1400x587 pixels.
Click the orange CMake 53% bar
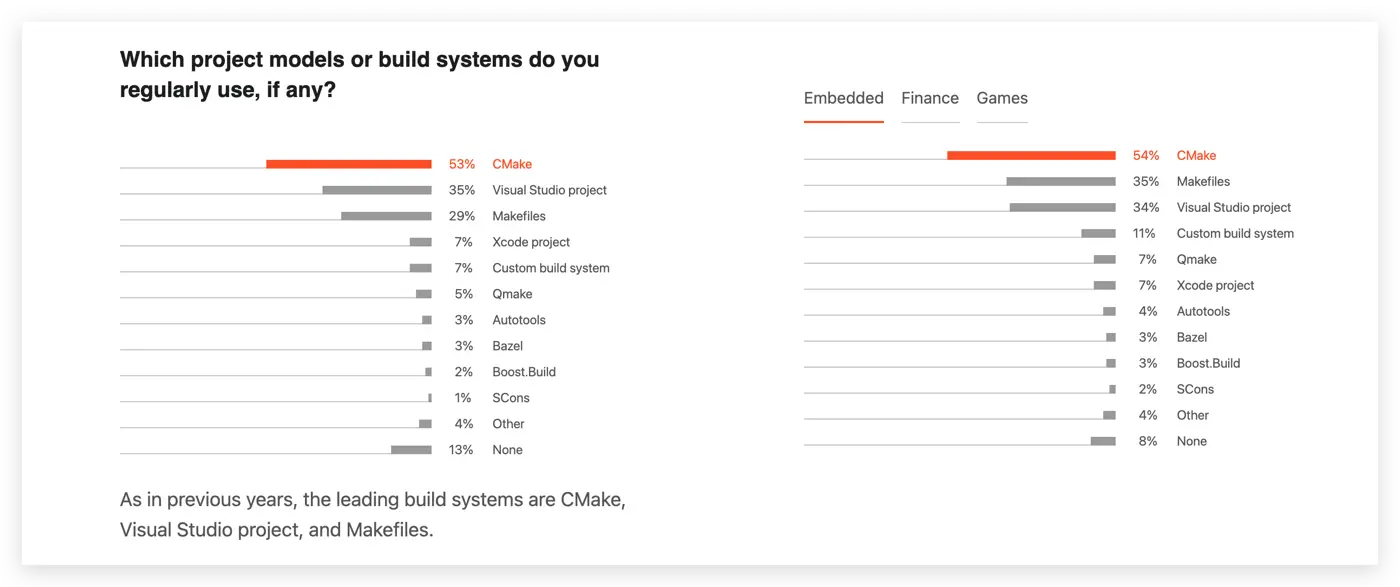click(x=348, y=164)
